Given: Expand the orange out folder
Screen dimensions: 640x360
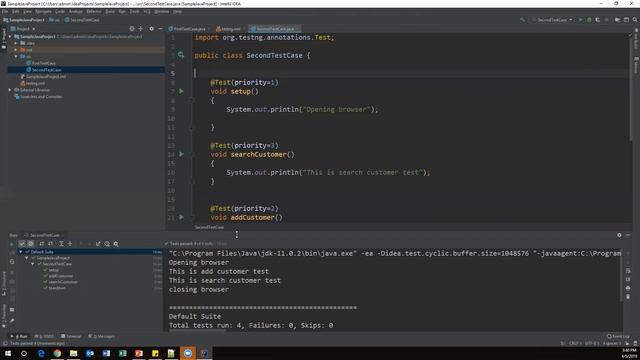Looking at the screenshot, I should tap(16, 50).
